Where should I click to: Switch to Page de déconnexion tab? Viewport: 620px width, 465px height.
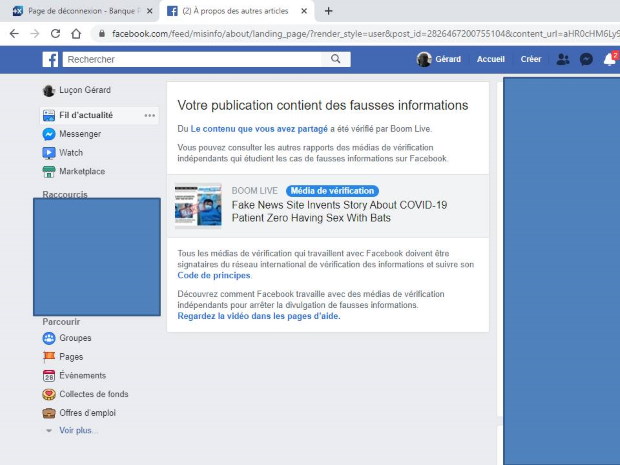(x=80, y=11)
